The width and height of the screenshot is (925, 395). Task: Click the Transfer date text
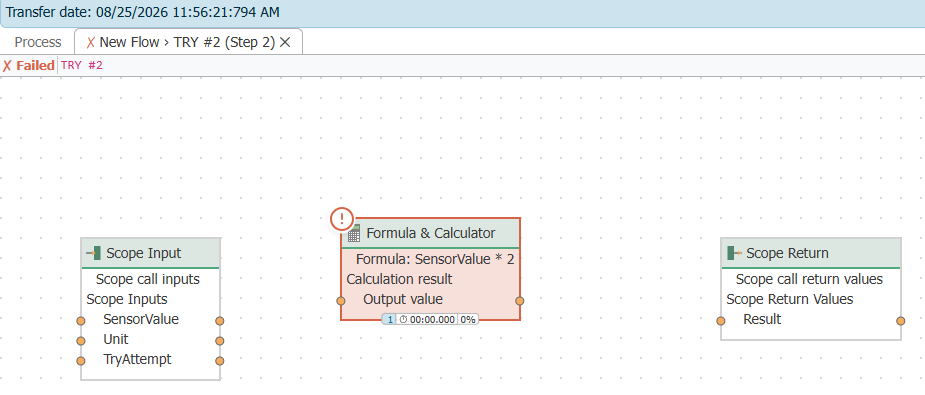coord(143,12)
